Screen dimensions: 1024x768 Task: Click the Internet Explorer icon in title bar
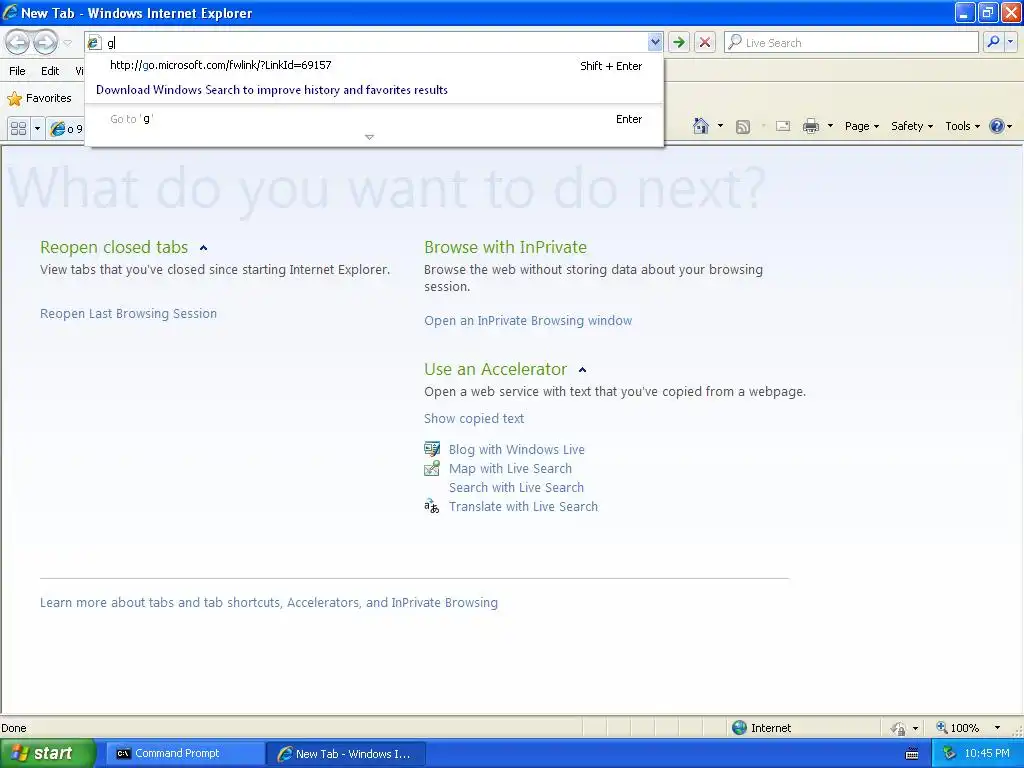click(10, 12)
